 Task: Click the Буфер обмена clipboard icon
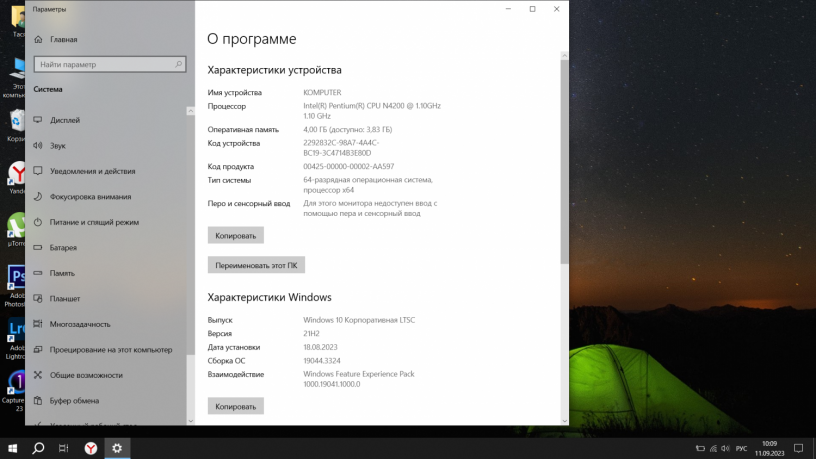(38, 400)
